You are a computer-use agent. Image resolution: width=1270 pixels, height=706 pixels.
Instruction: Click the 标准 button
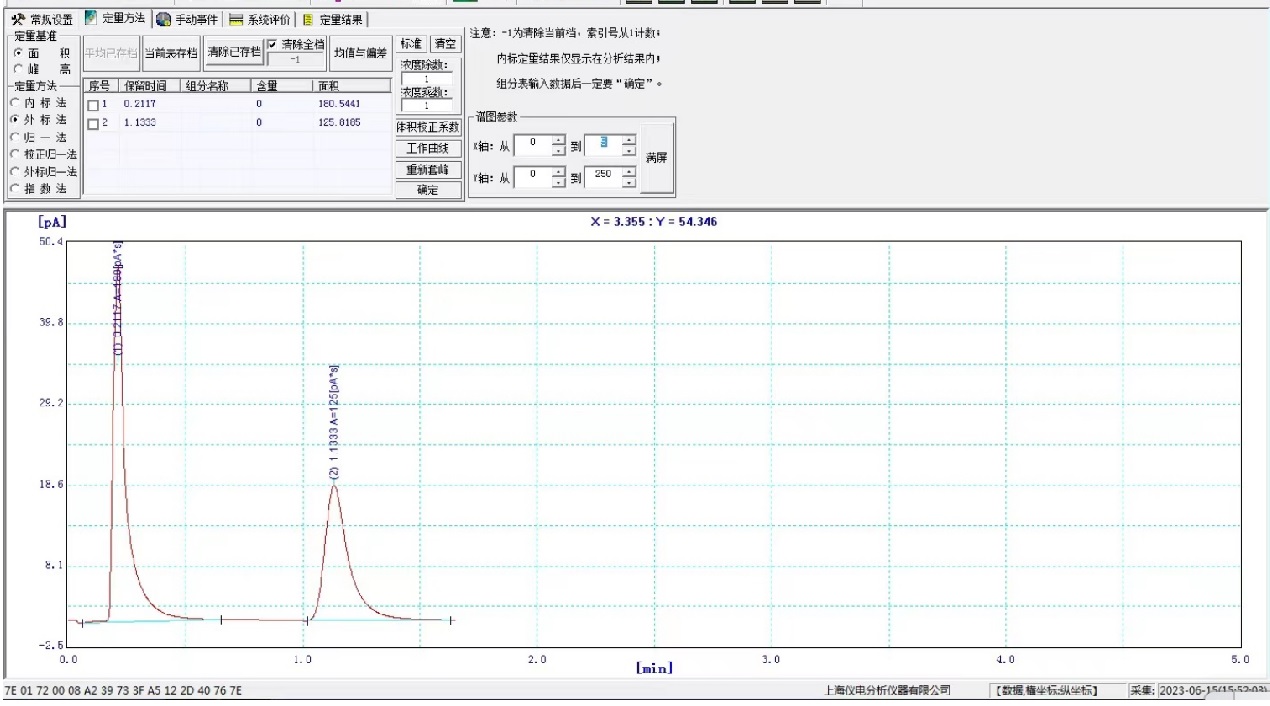click(411, 45)
